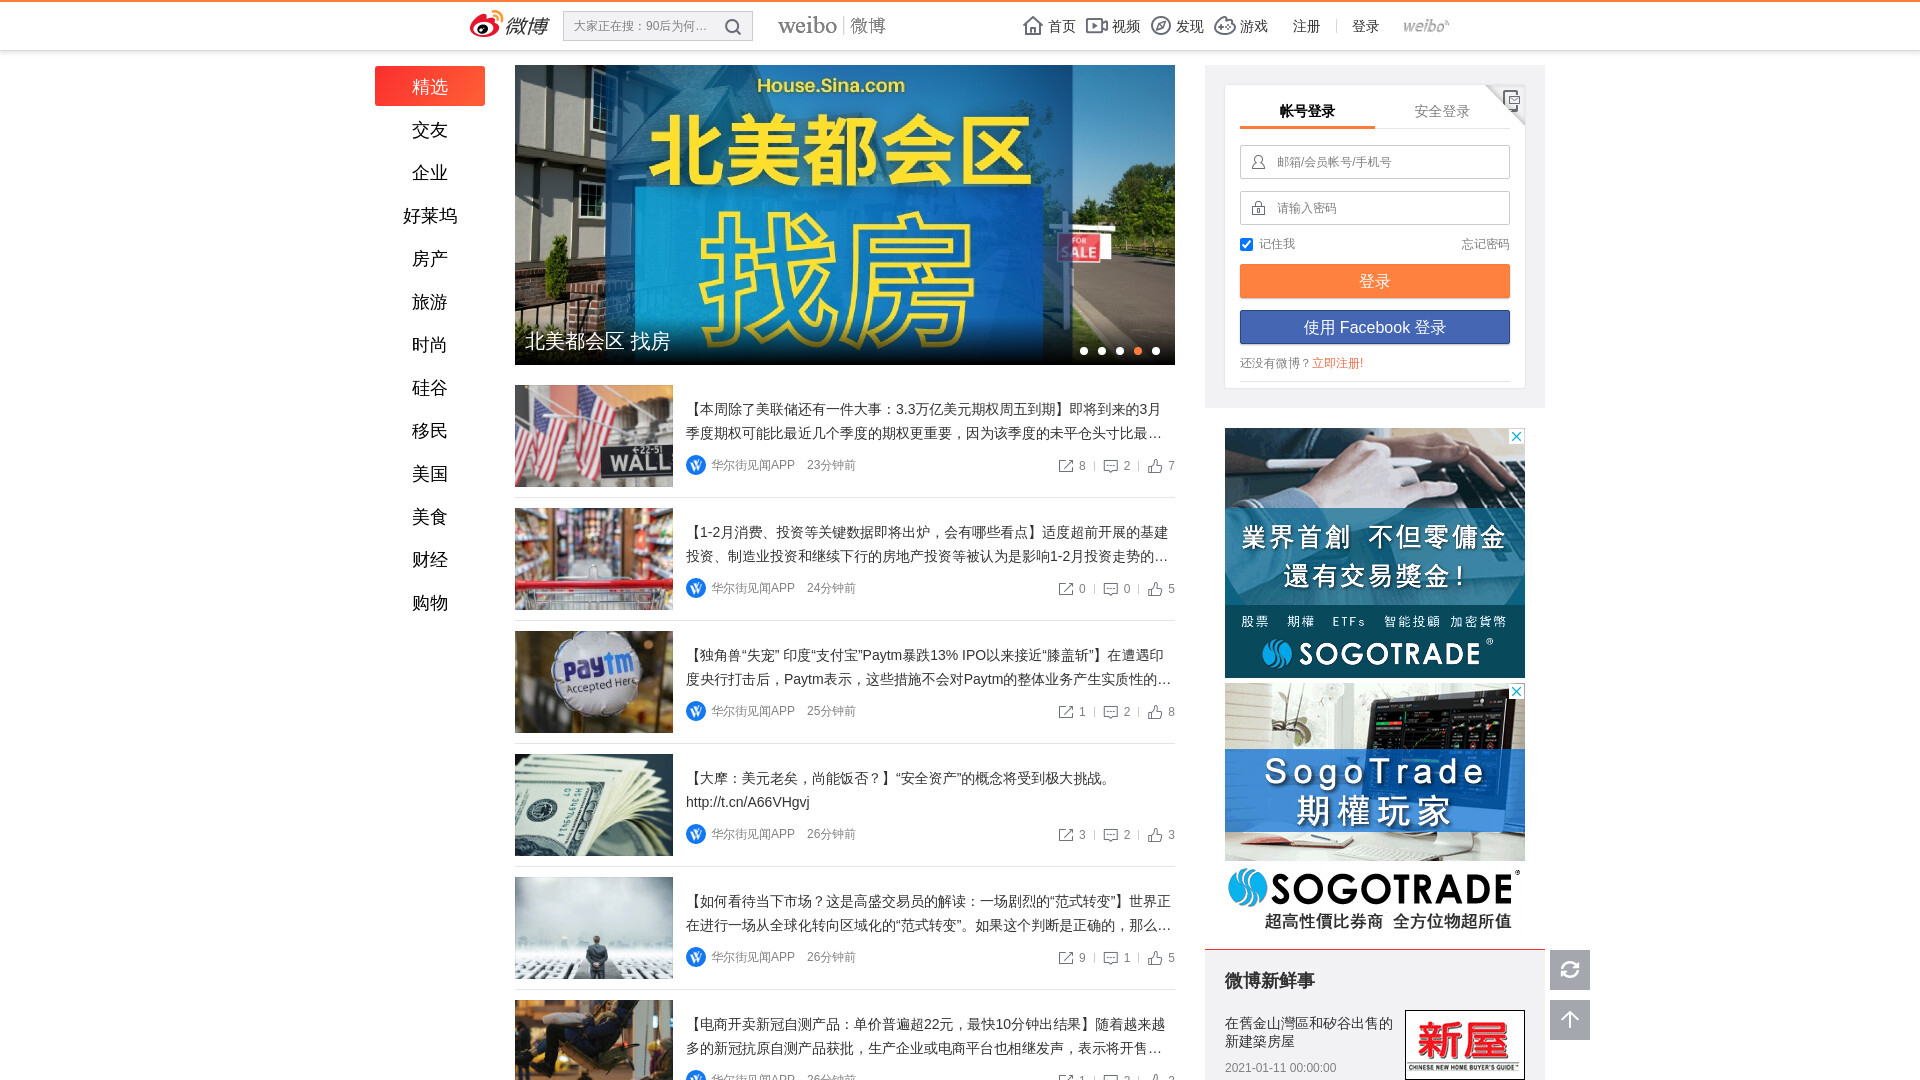Select 硅谷 category in sidebar
The width and height of the screenshot is (1920, 1080).
[430, 388]
